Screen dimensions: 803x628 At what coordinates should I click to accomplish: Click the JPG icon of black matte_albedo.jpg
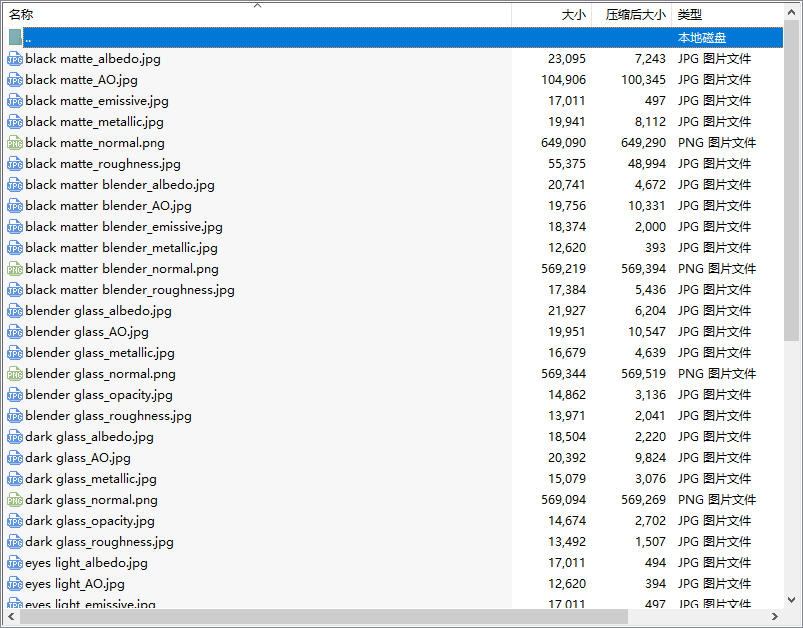pyautogui.click(x=15, y=59)
